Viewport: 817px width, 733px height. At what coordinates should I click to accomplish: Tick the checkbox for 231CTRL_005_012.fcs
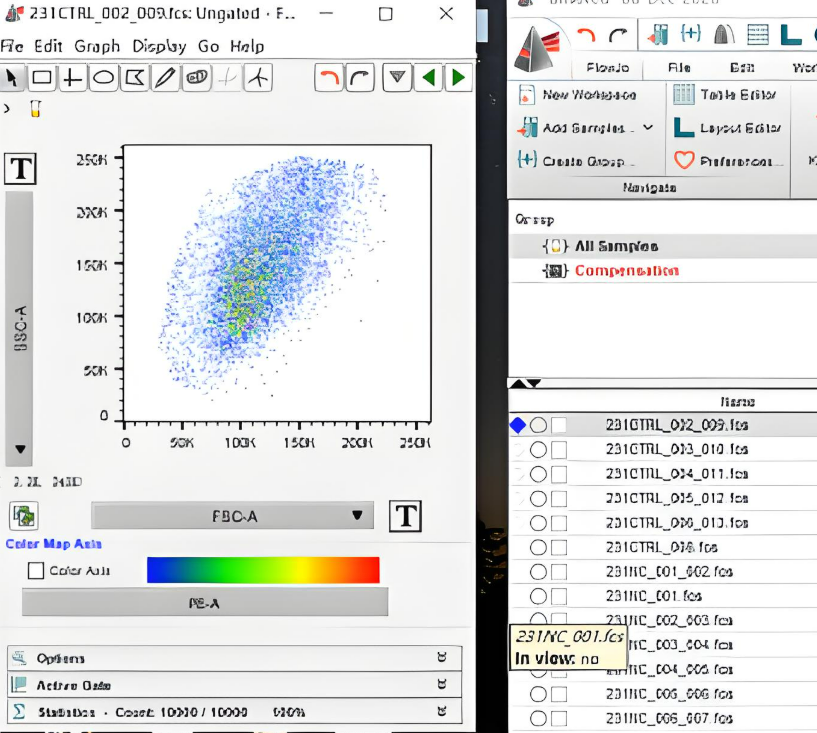pyautogui.click(x=559, y=499)
